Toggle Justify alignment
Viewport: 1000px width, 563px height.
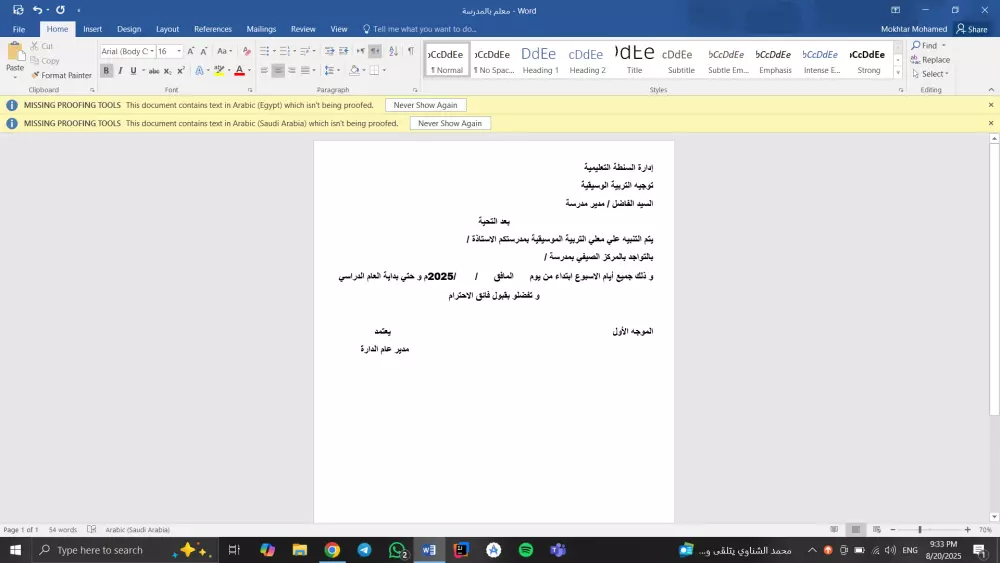coord(305,71)
